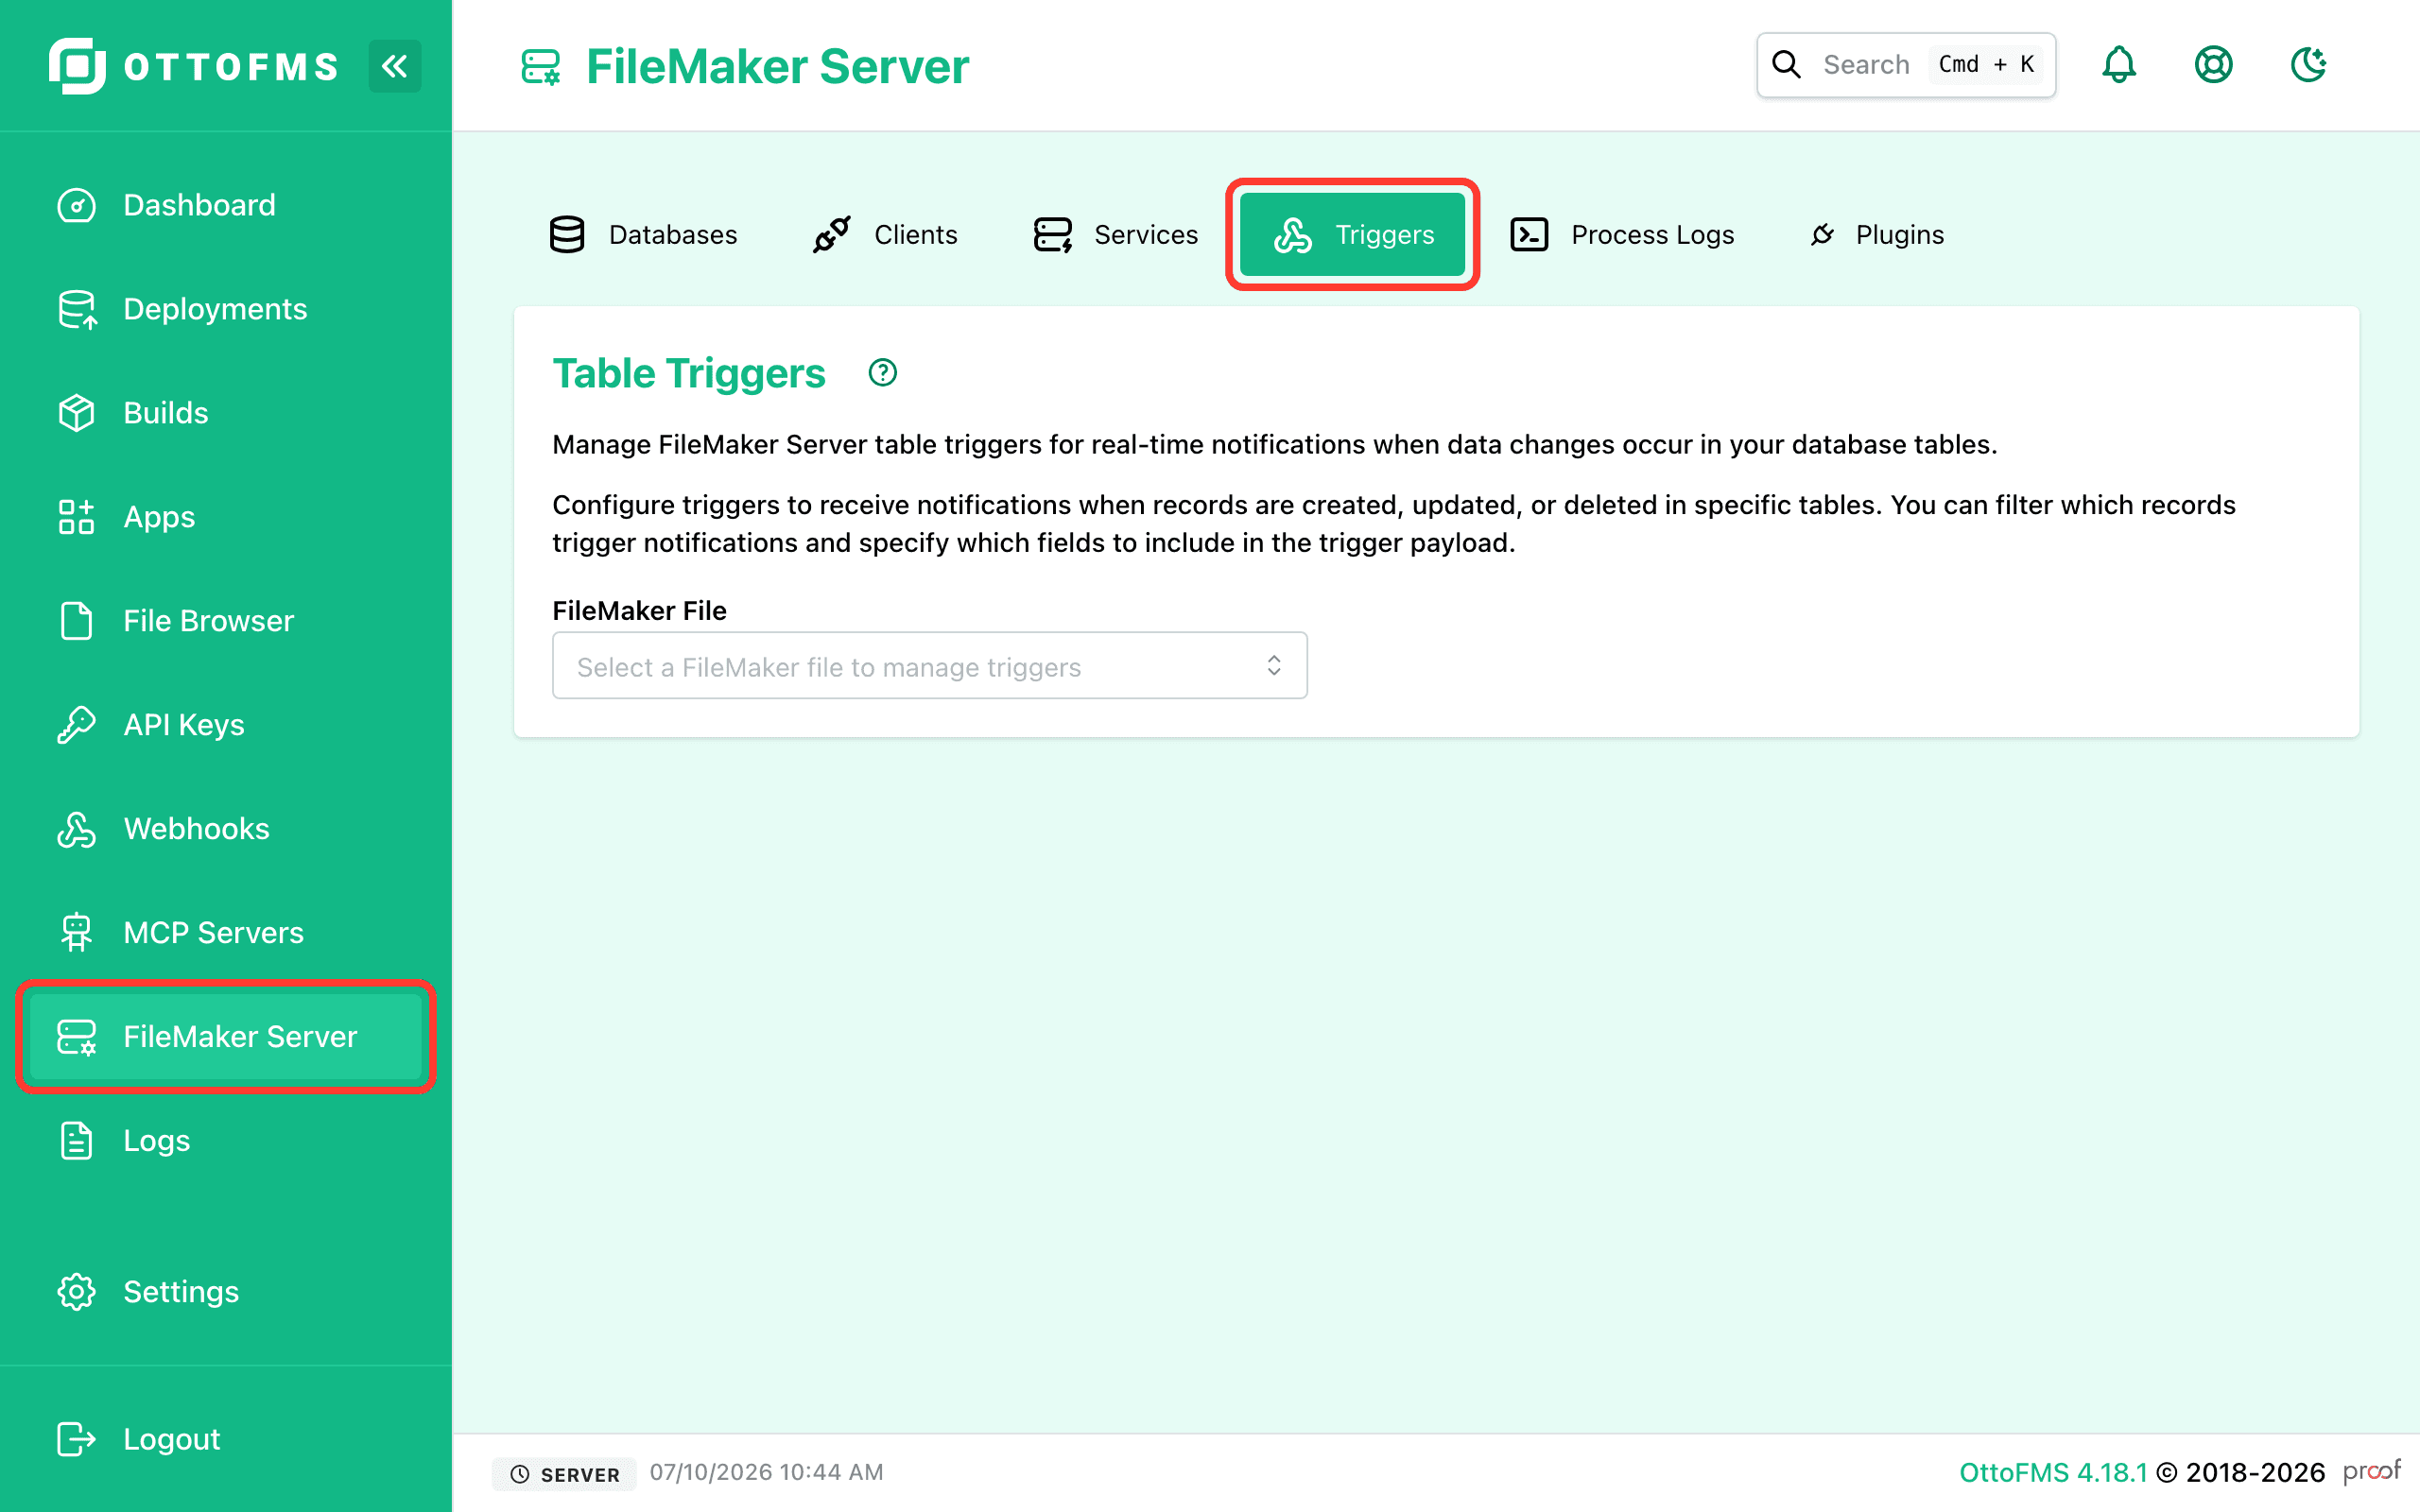Open the File Browser page

tap(226, 621)
